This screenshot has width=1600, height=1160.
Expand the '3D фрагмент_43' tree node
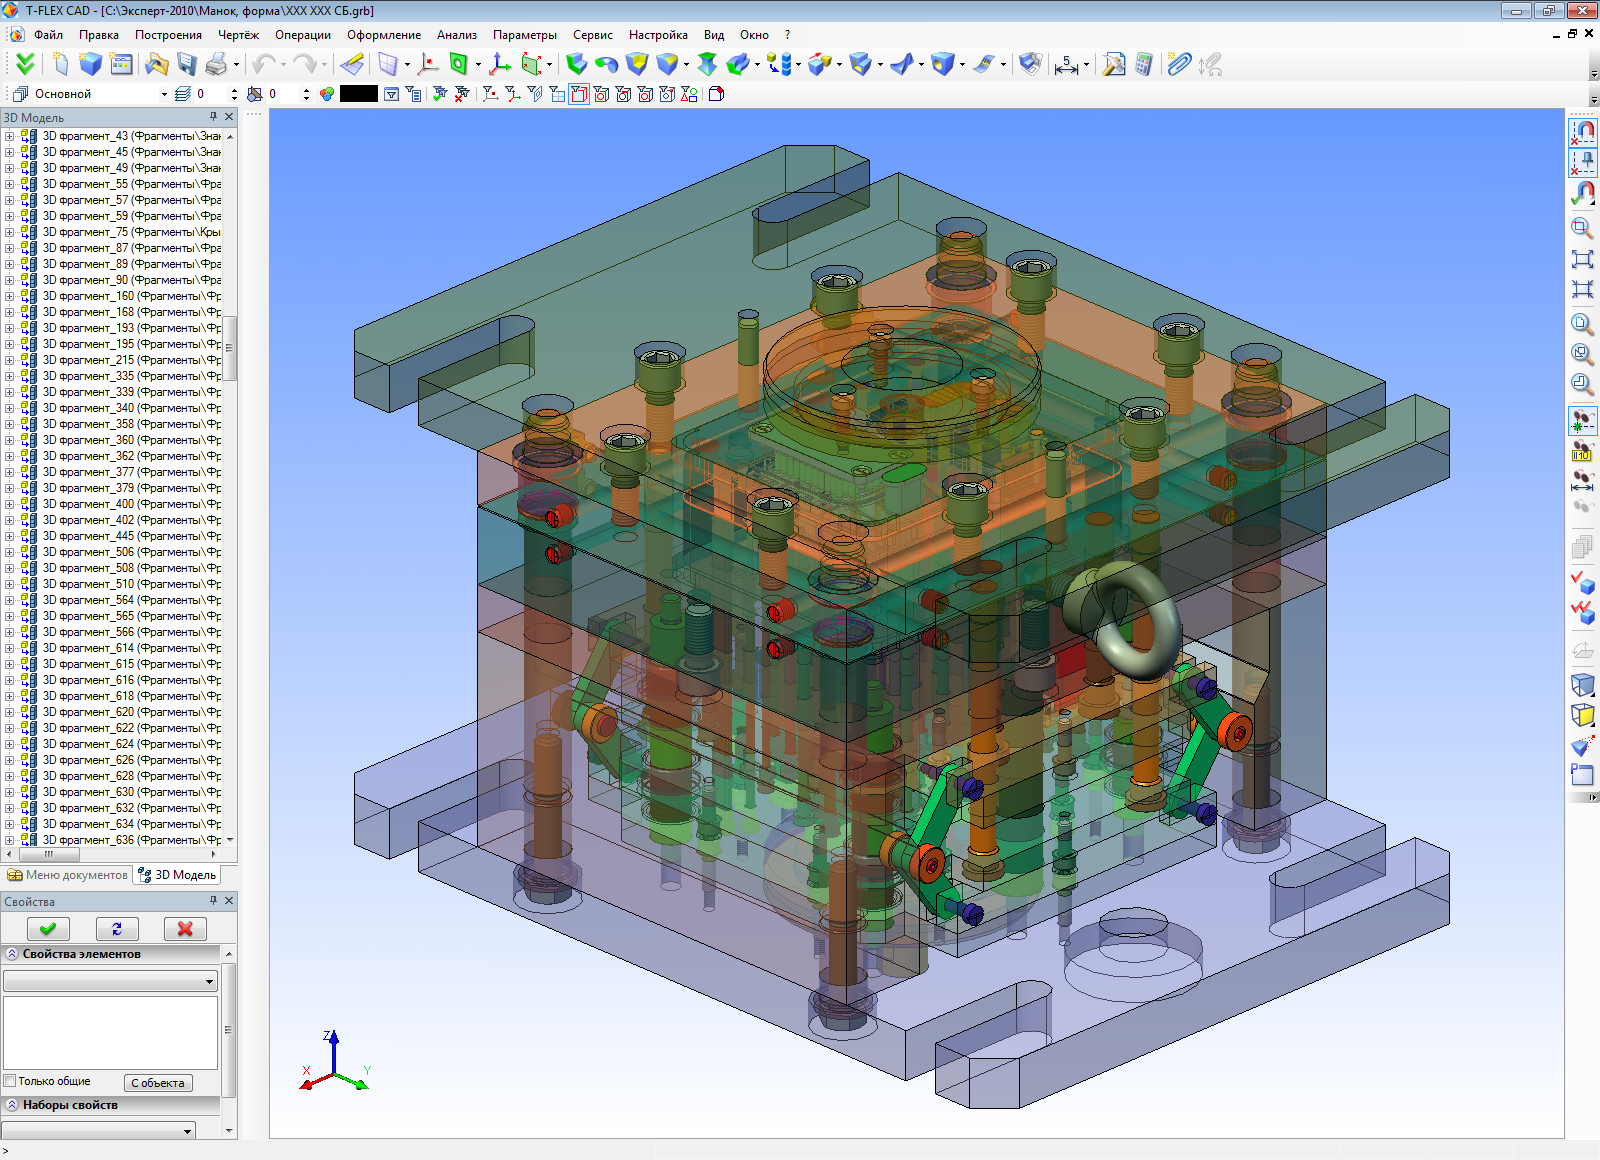[10, 136]
